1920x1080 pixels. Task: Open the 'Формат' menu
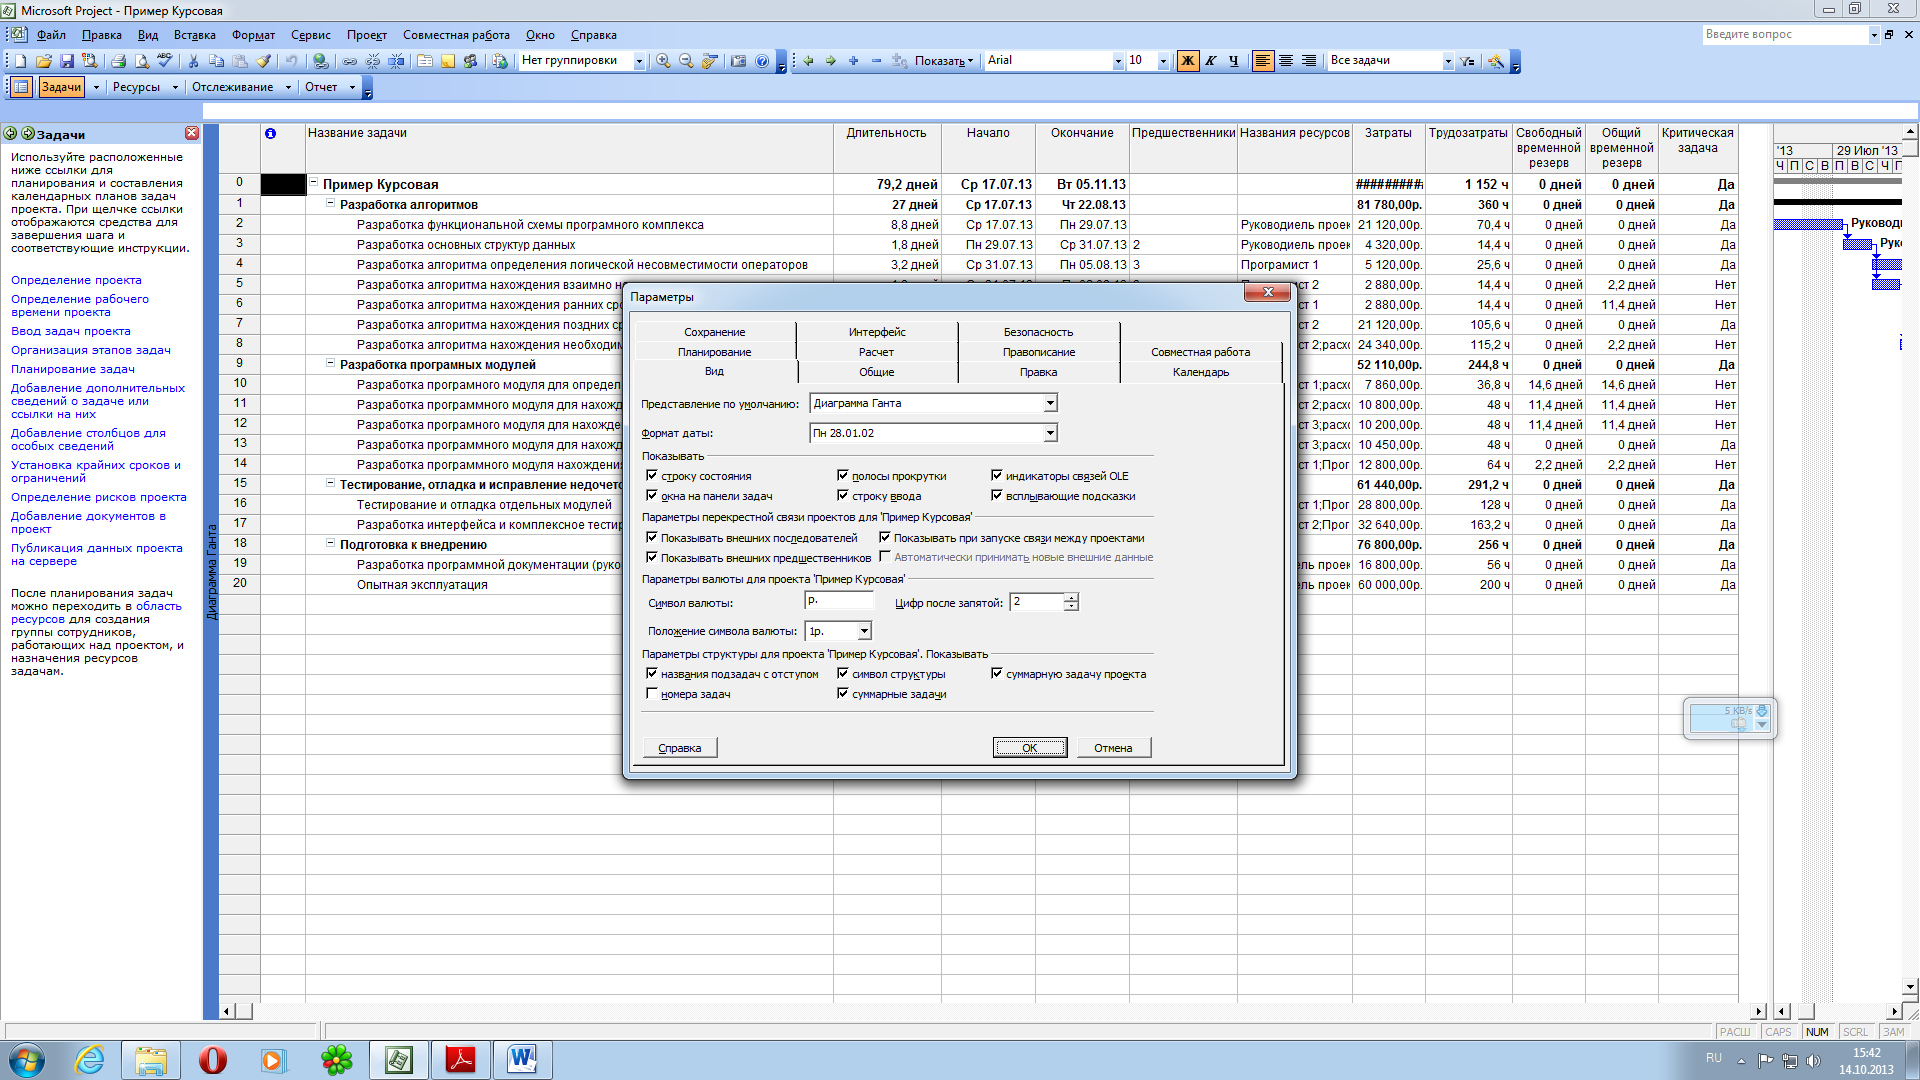click(x=253, y=35)
